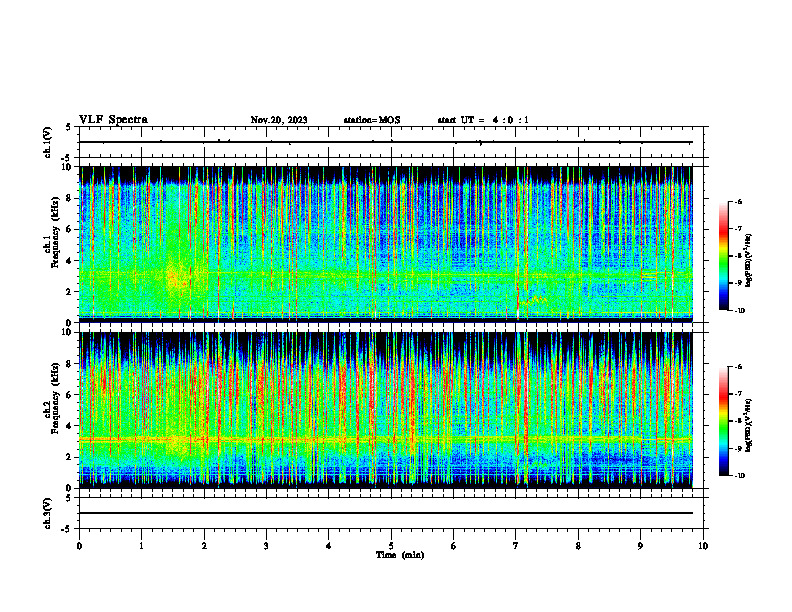Screen dimensions: 792x612
Task: Click time axis tick label "6"
Action: pyautogui.click(x=454, y=546)
